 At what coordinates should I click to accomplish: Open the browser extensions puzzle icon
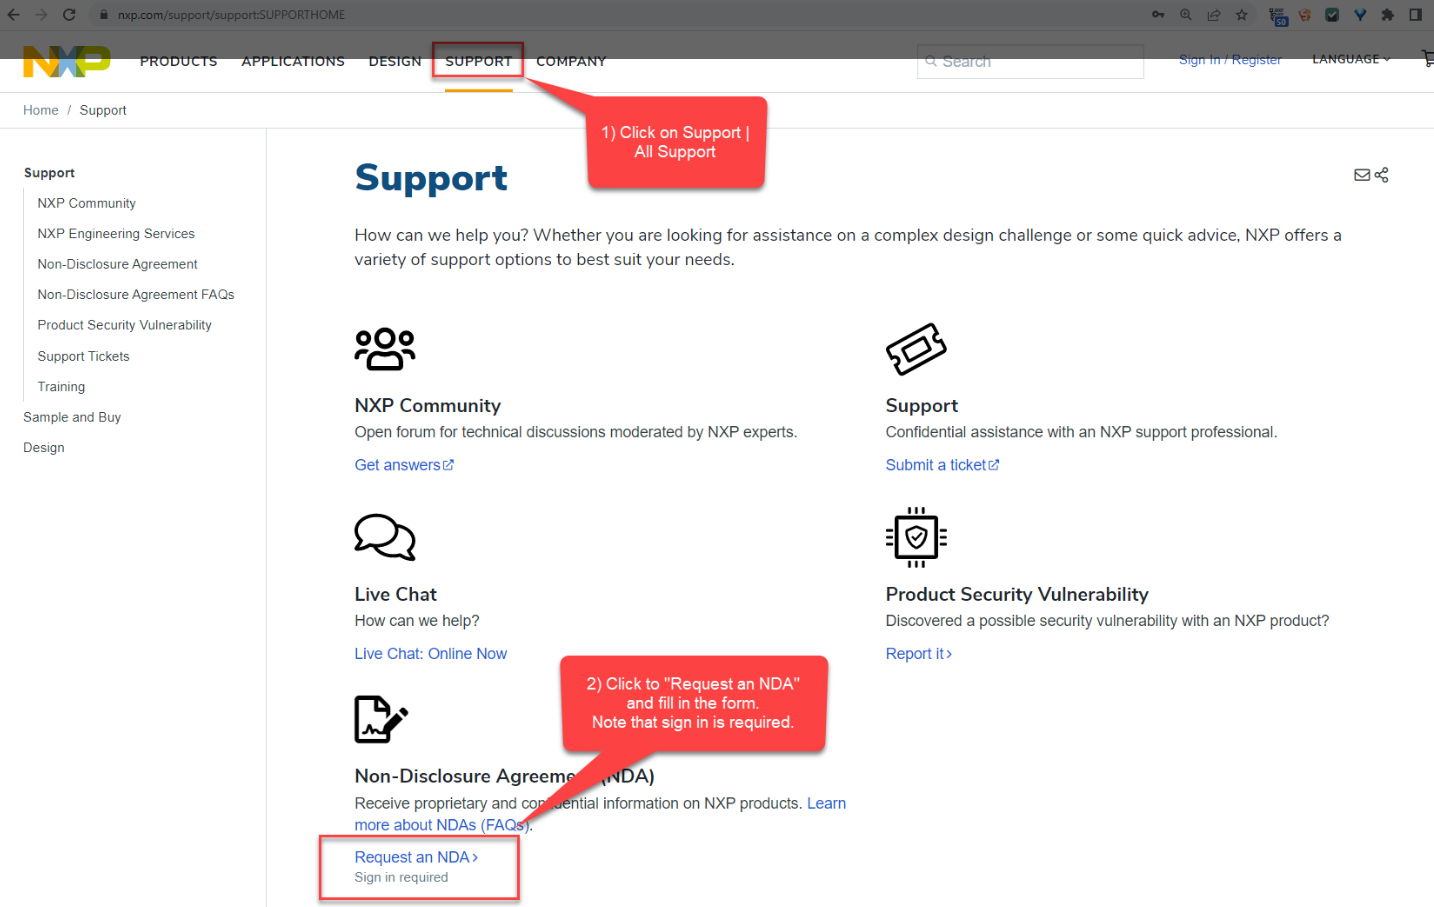(x=1388, y=14)
